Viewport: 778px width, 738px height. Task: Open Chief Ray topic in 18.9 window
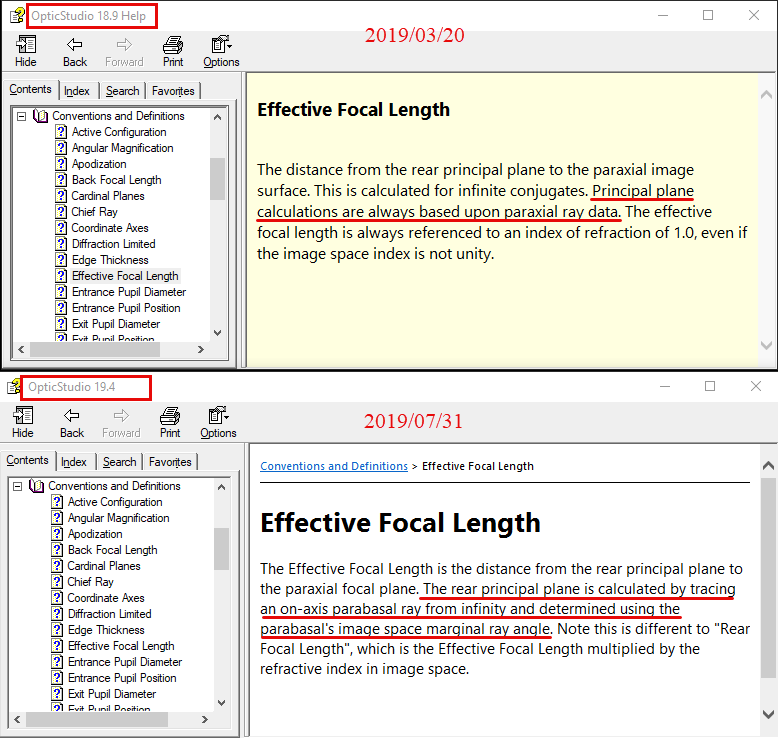pos(95,212)
